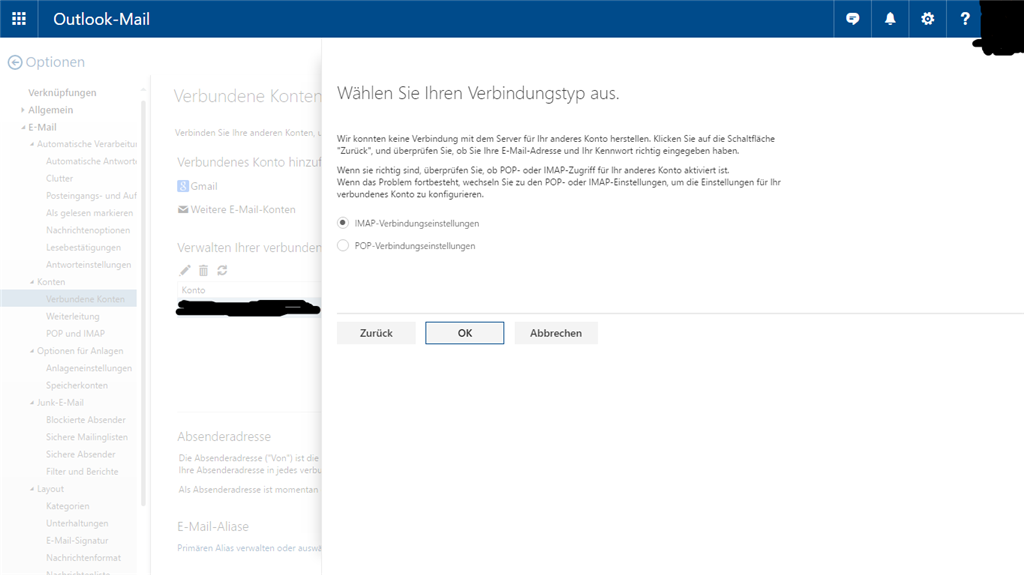Open Antworteinstellungen option
The width and height of the screenshot is (1024, 575).
(x=89, y=265)
